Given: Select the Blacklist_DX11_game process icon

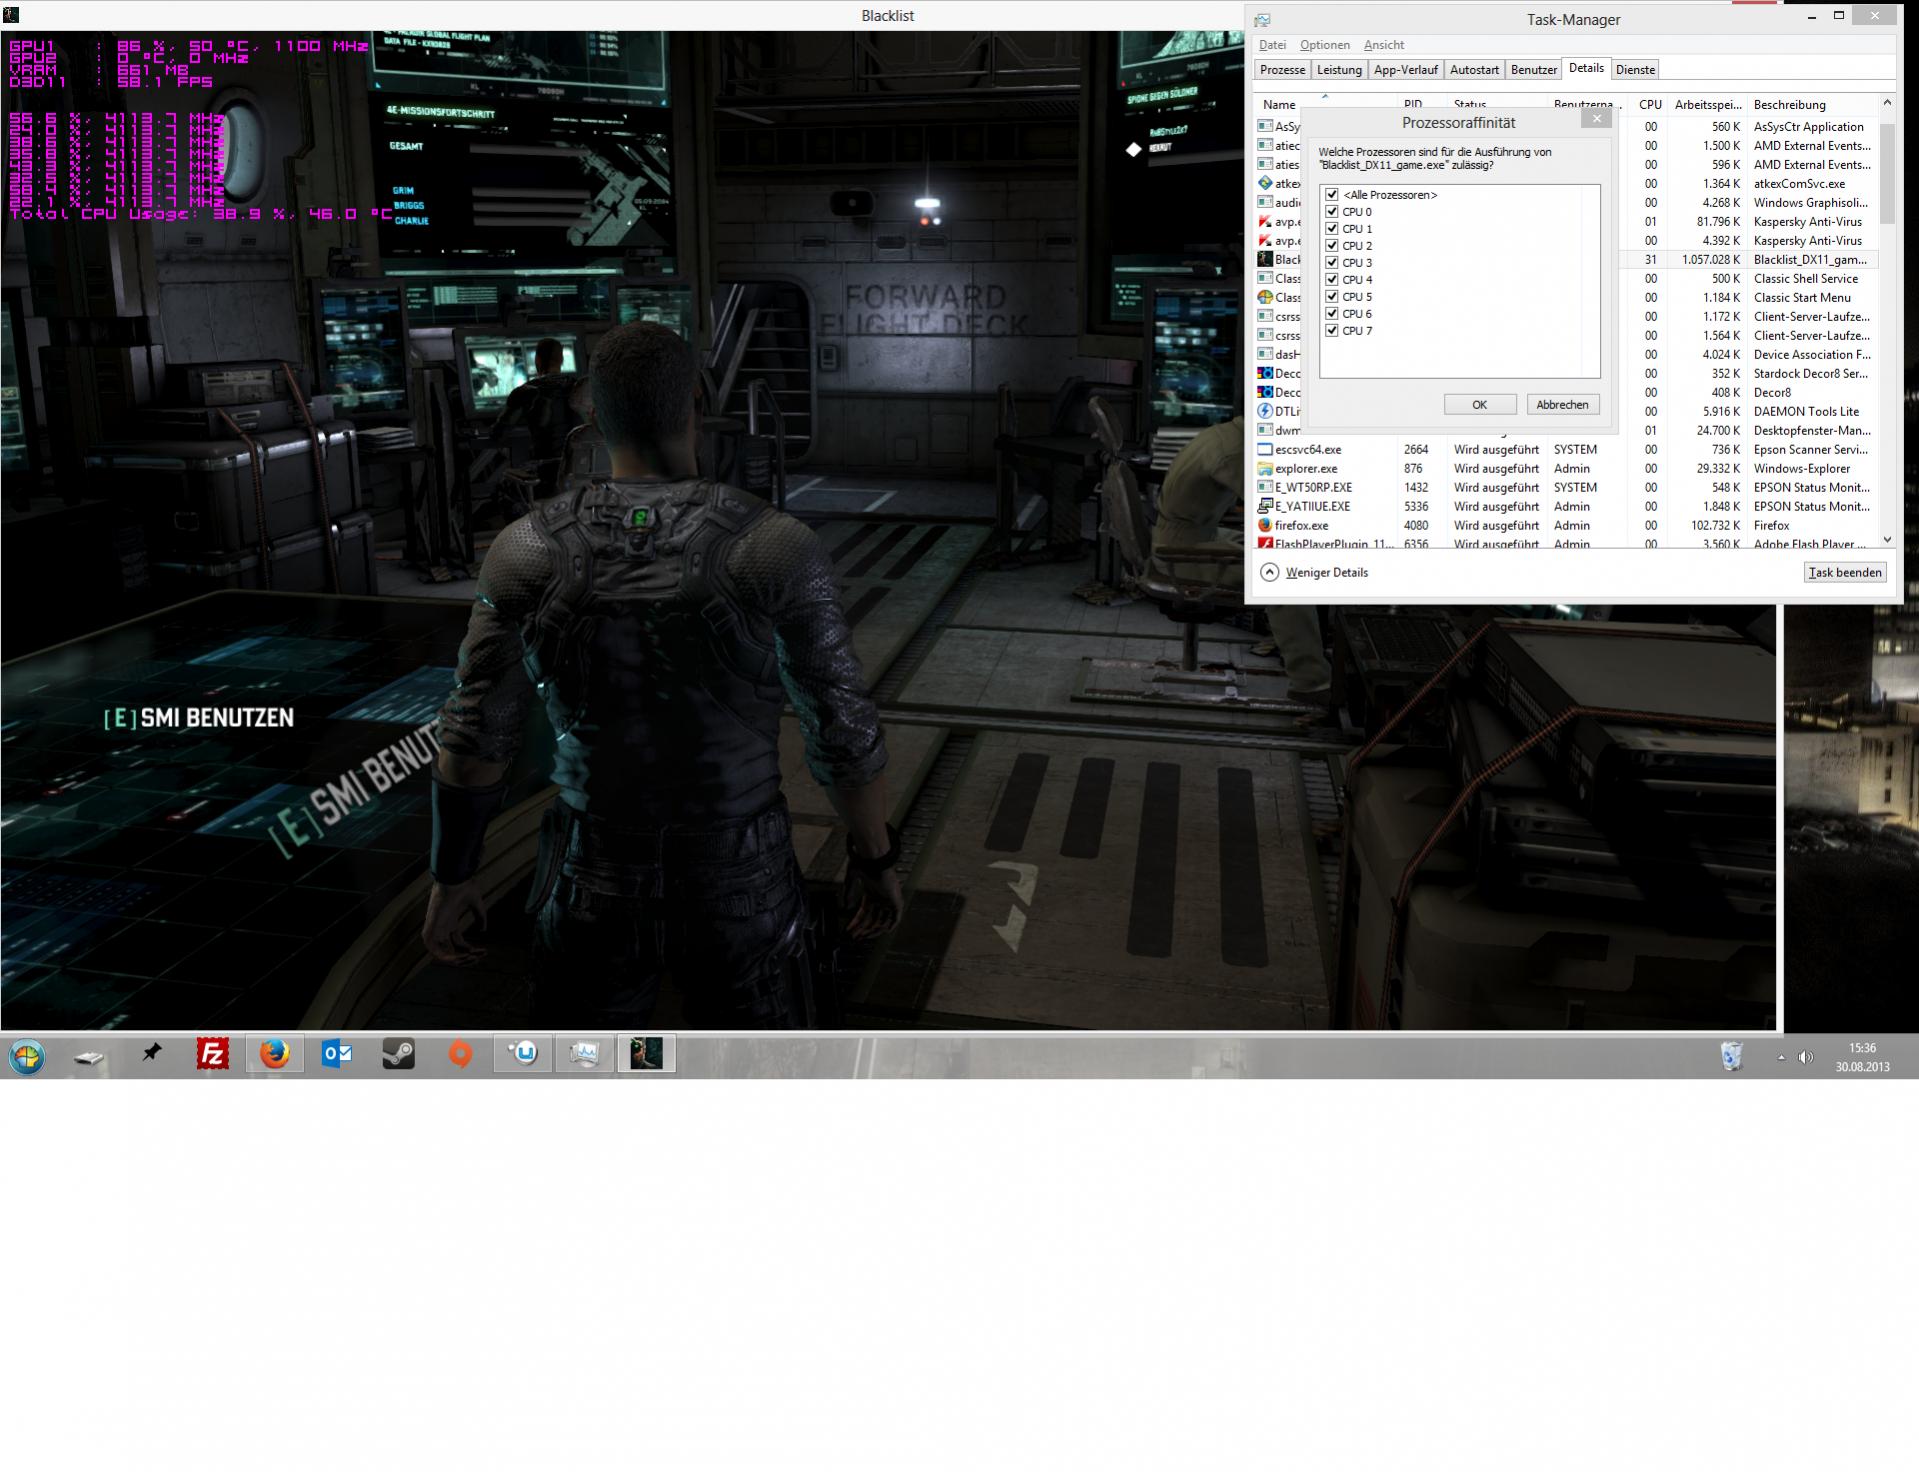Looking at the screenshot, I should tap(1265, 260).
